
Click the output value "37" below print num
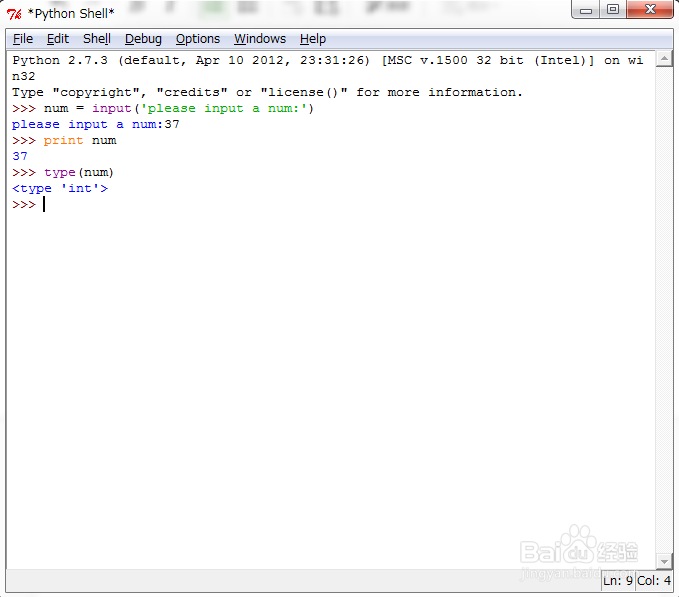click(20, 156)
